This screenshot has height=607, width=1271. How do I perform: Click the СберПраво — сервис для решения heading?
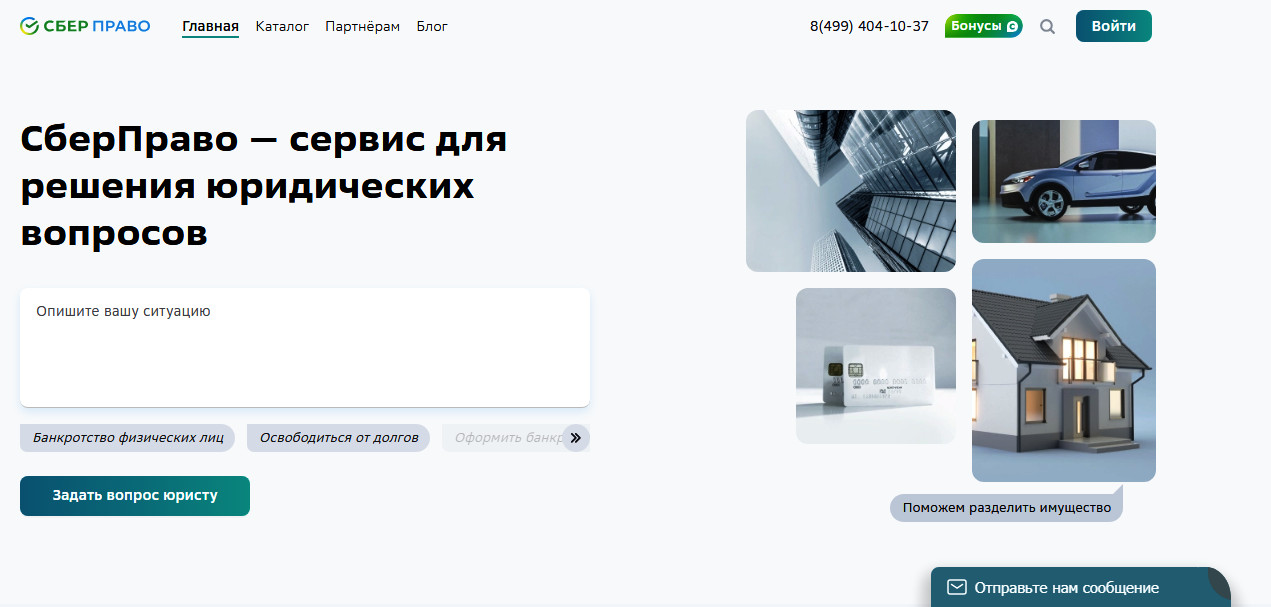coord(264,186)
